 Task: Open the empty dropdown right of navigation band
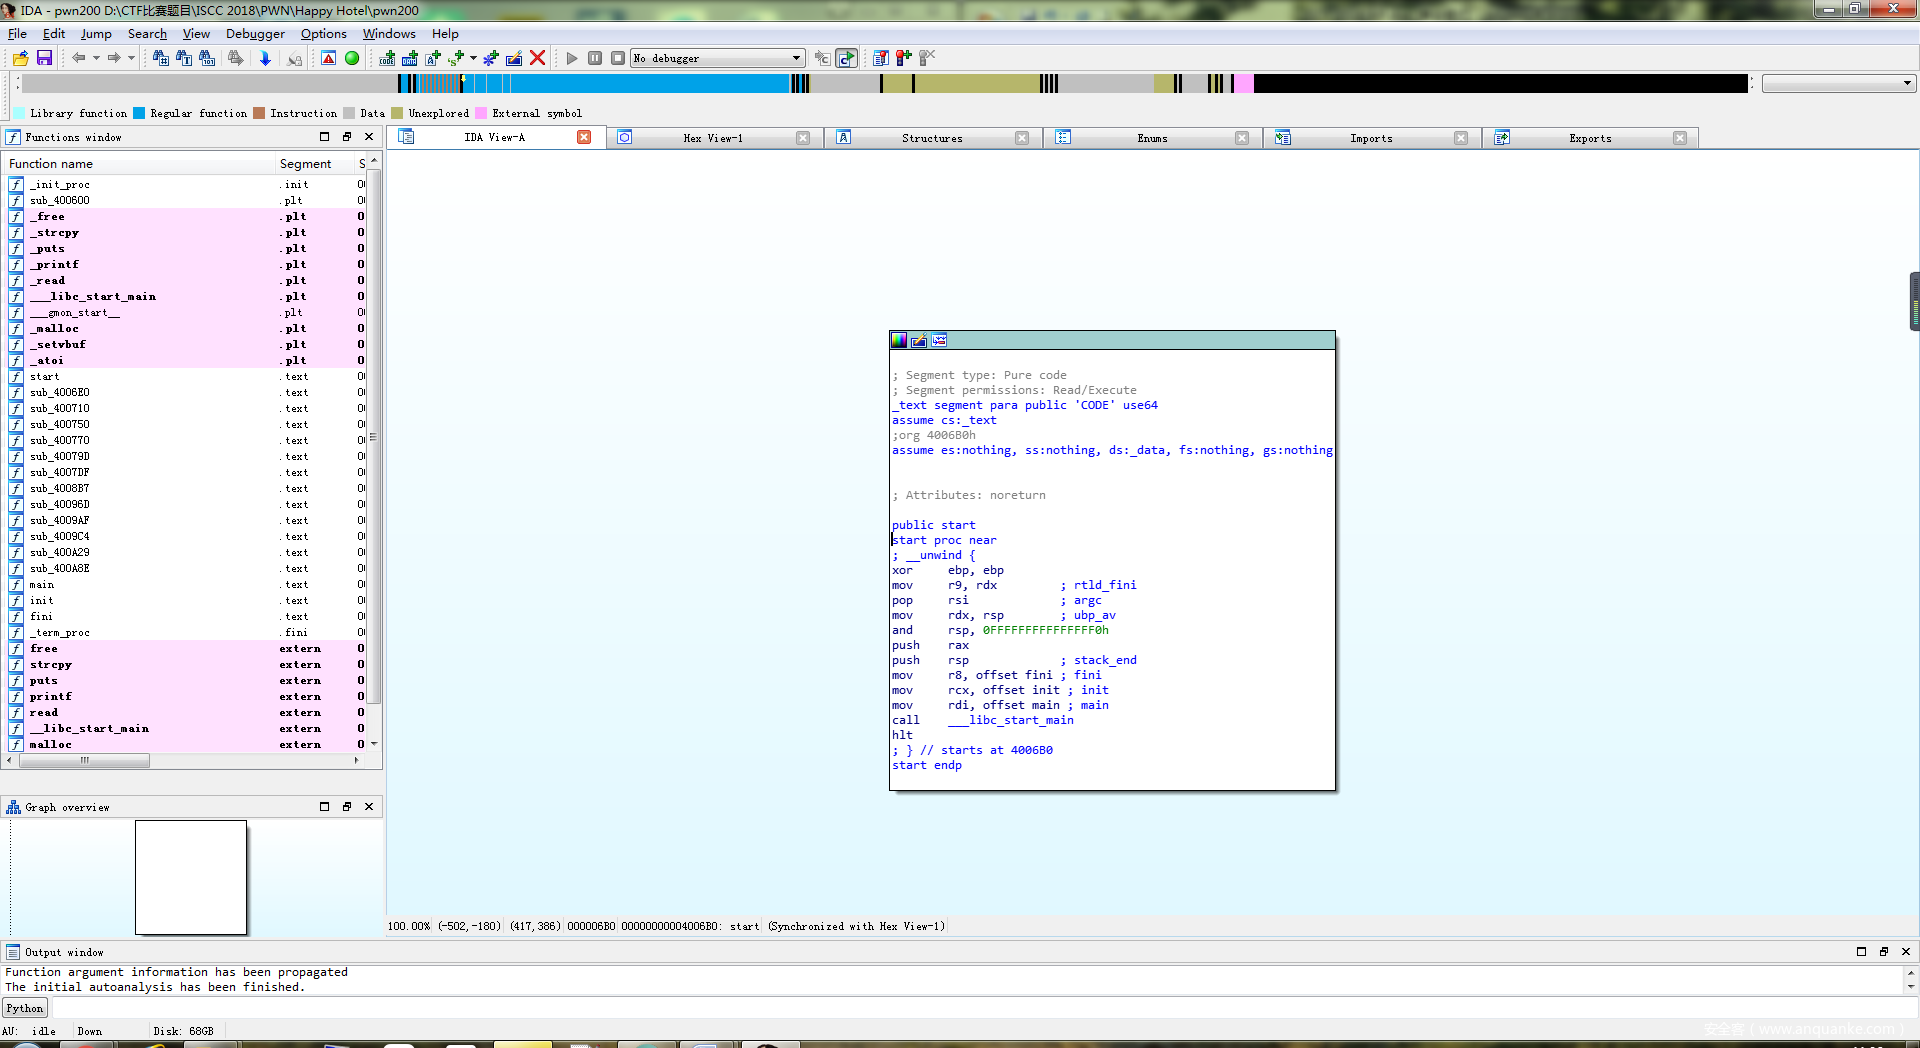[1837, 84]
